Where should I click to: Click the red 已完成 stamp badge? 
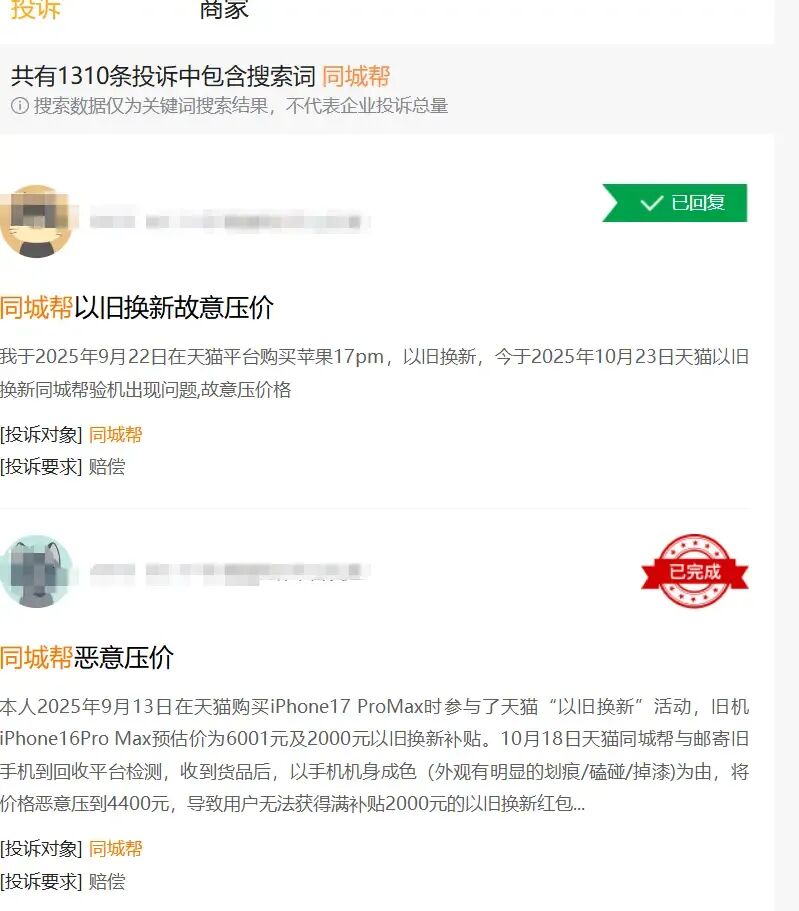tap(694, 571)
